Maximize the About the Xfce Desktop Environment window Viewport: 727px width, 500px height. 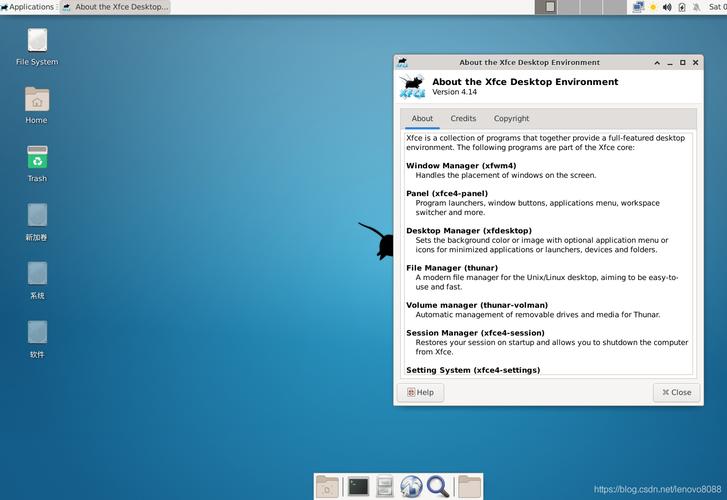(682, 63)
